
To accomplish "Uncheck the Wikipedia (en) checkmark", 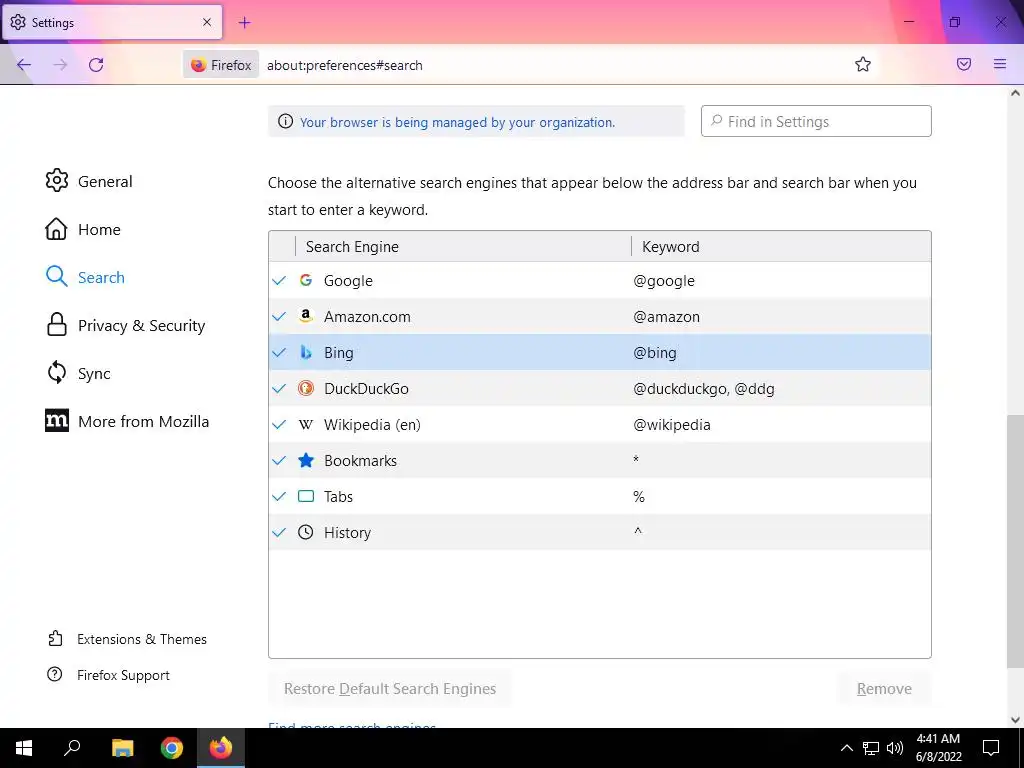I will (280, 424).
